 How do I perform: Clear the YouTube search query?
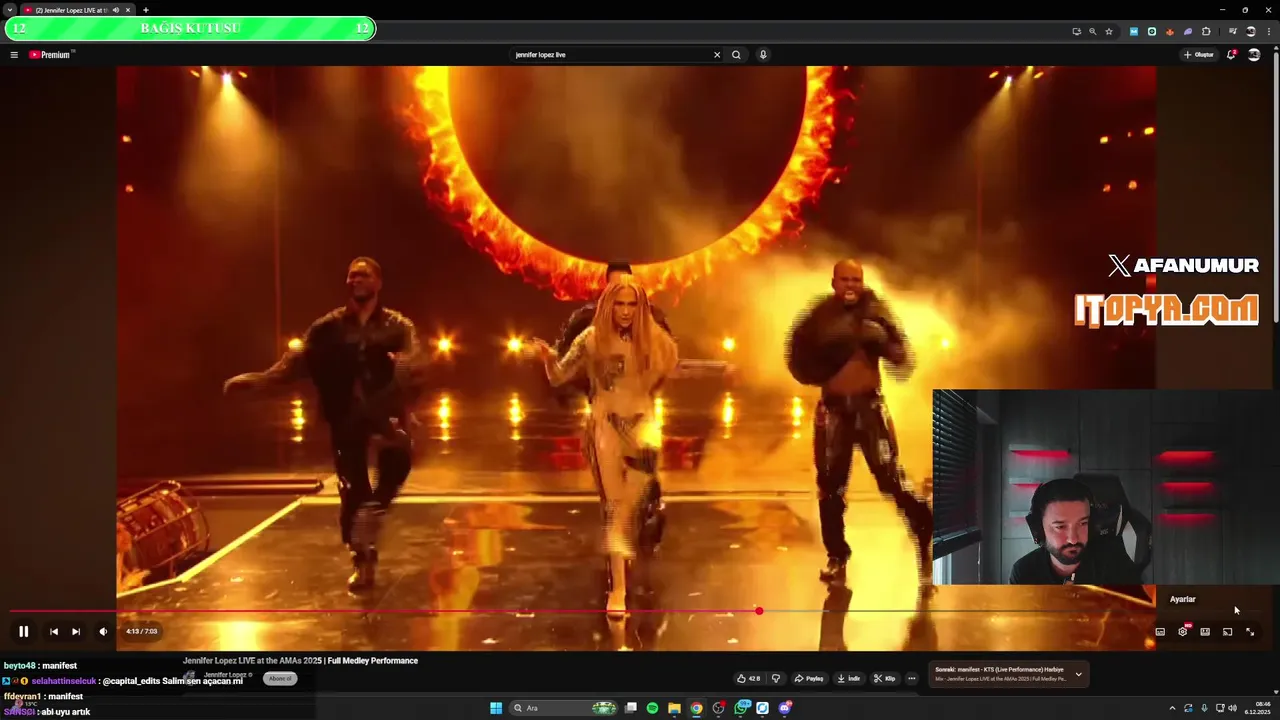click(716, 55)
